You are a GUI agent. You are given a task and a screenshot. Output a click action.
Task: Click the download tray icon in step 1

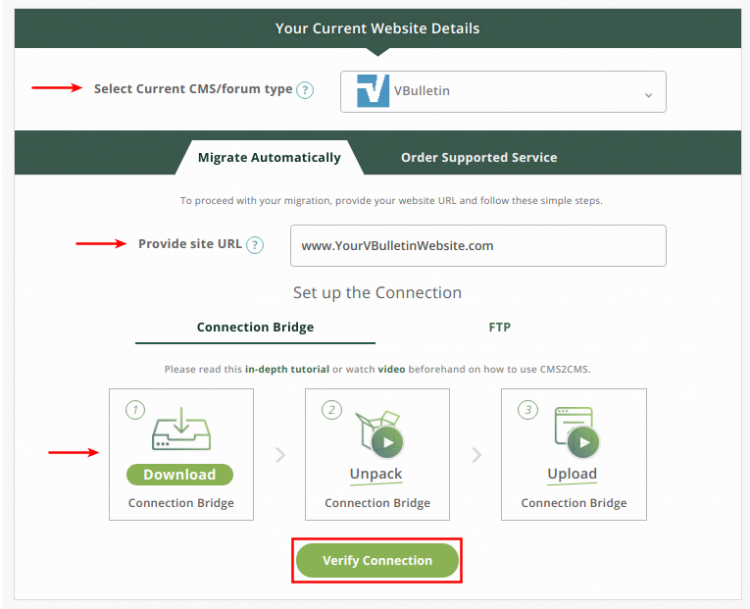click(x=181, y=429)
